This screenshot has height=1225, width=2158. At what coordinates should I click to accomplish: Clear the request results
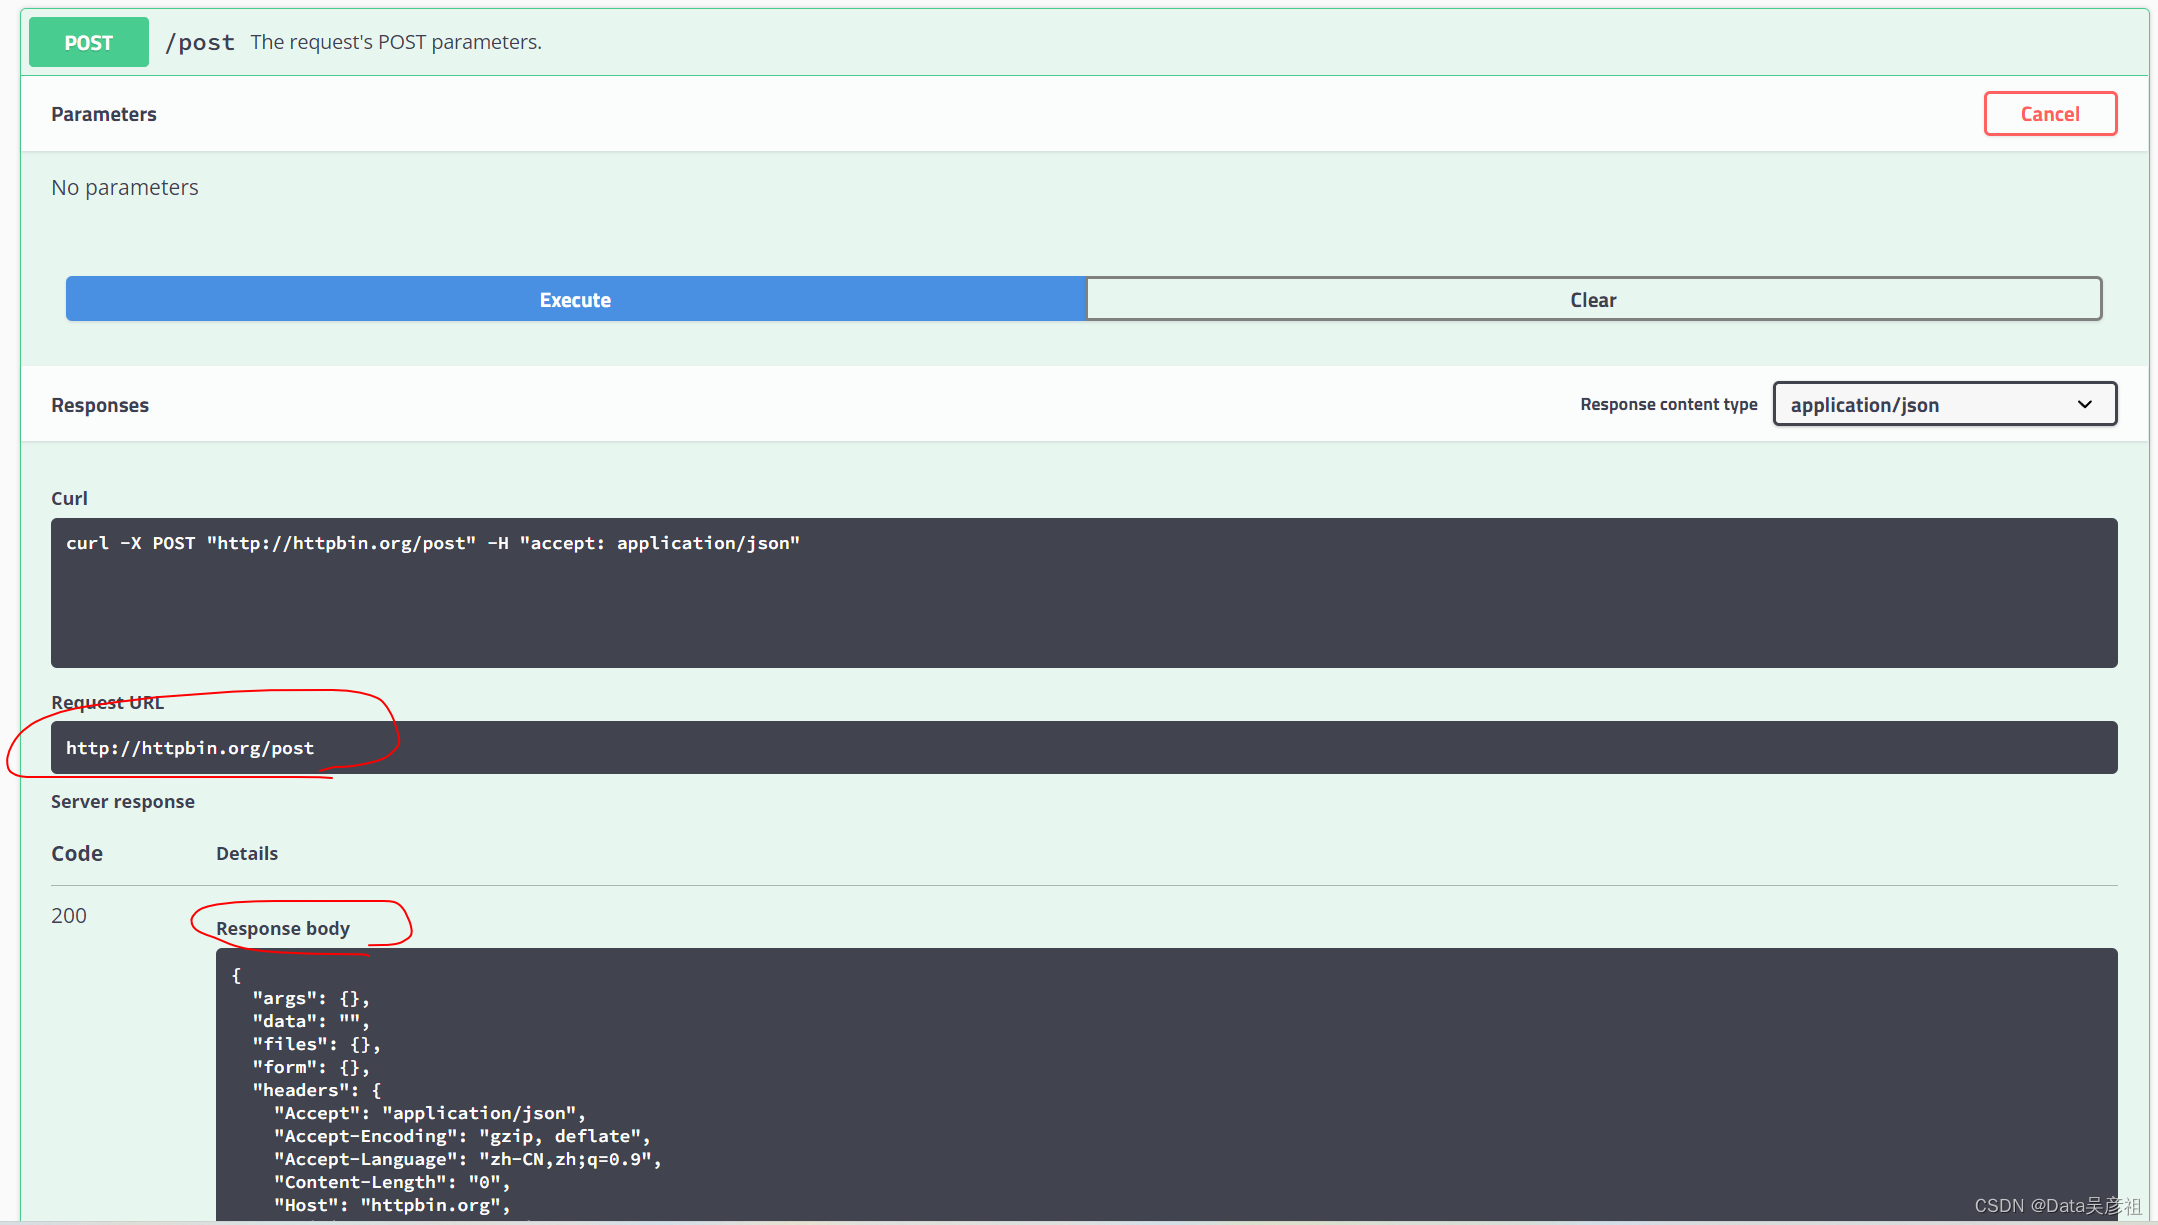click(1594, 299)
